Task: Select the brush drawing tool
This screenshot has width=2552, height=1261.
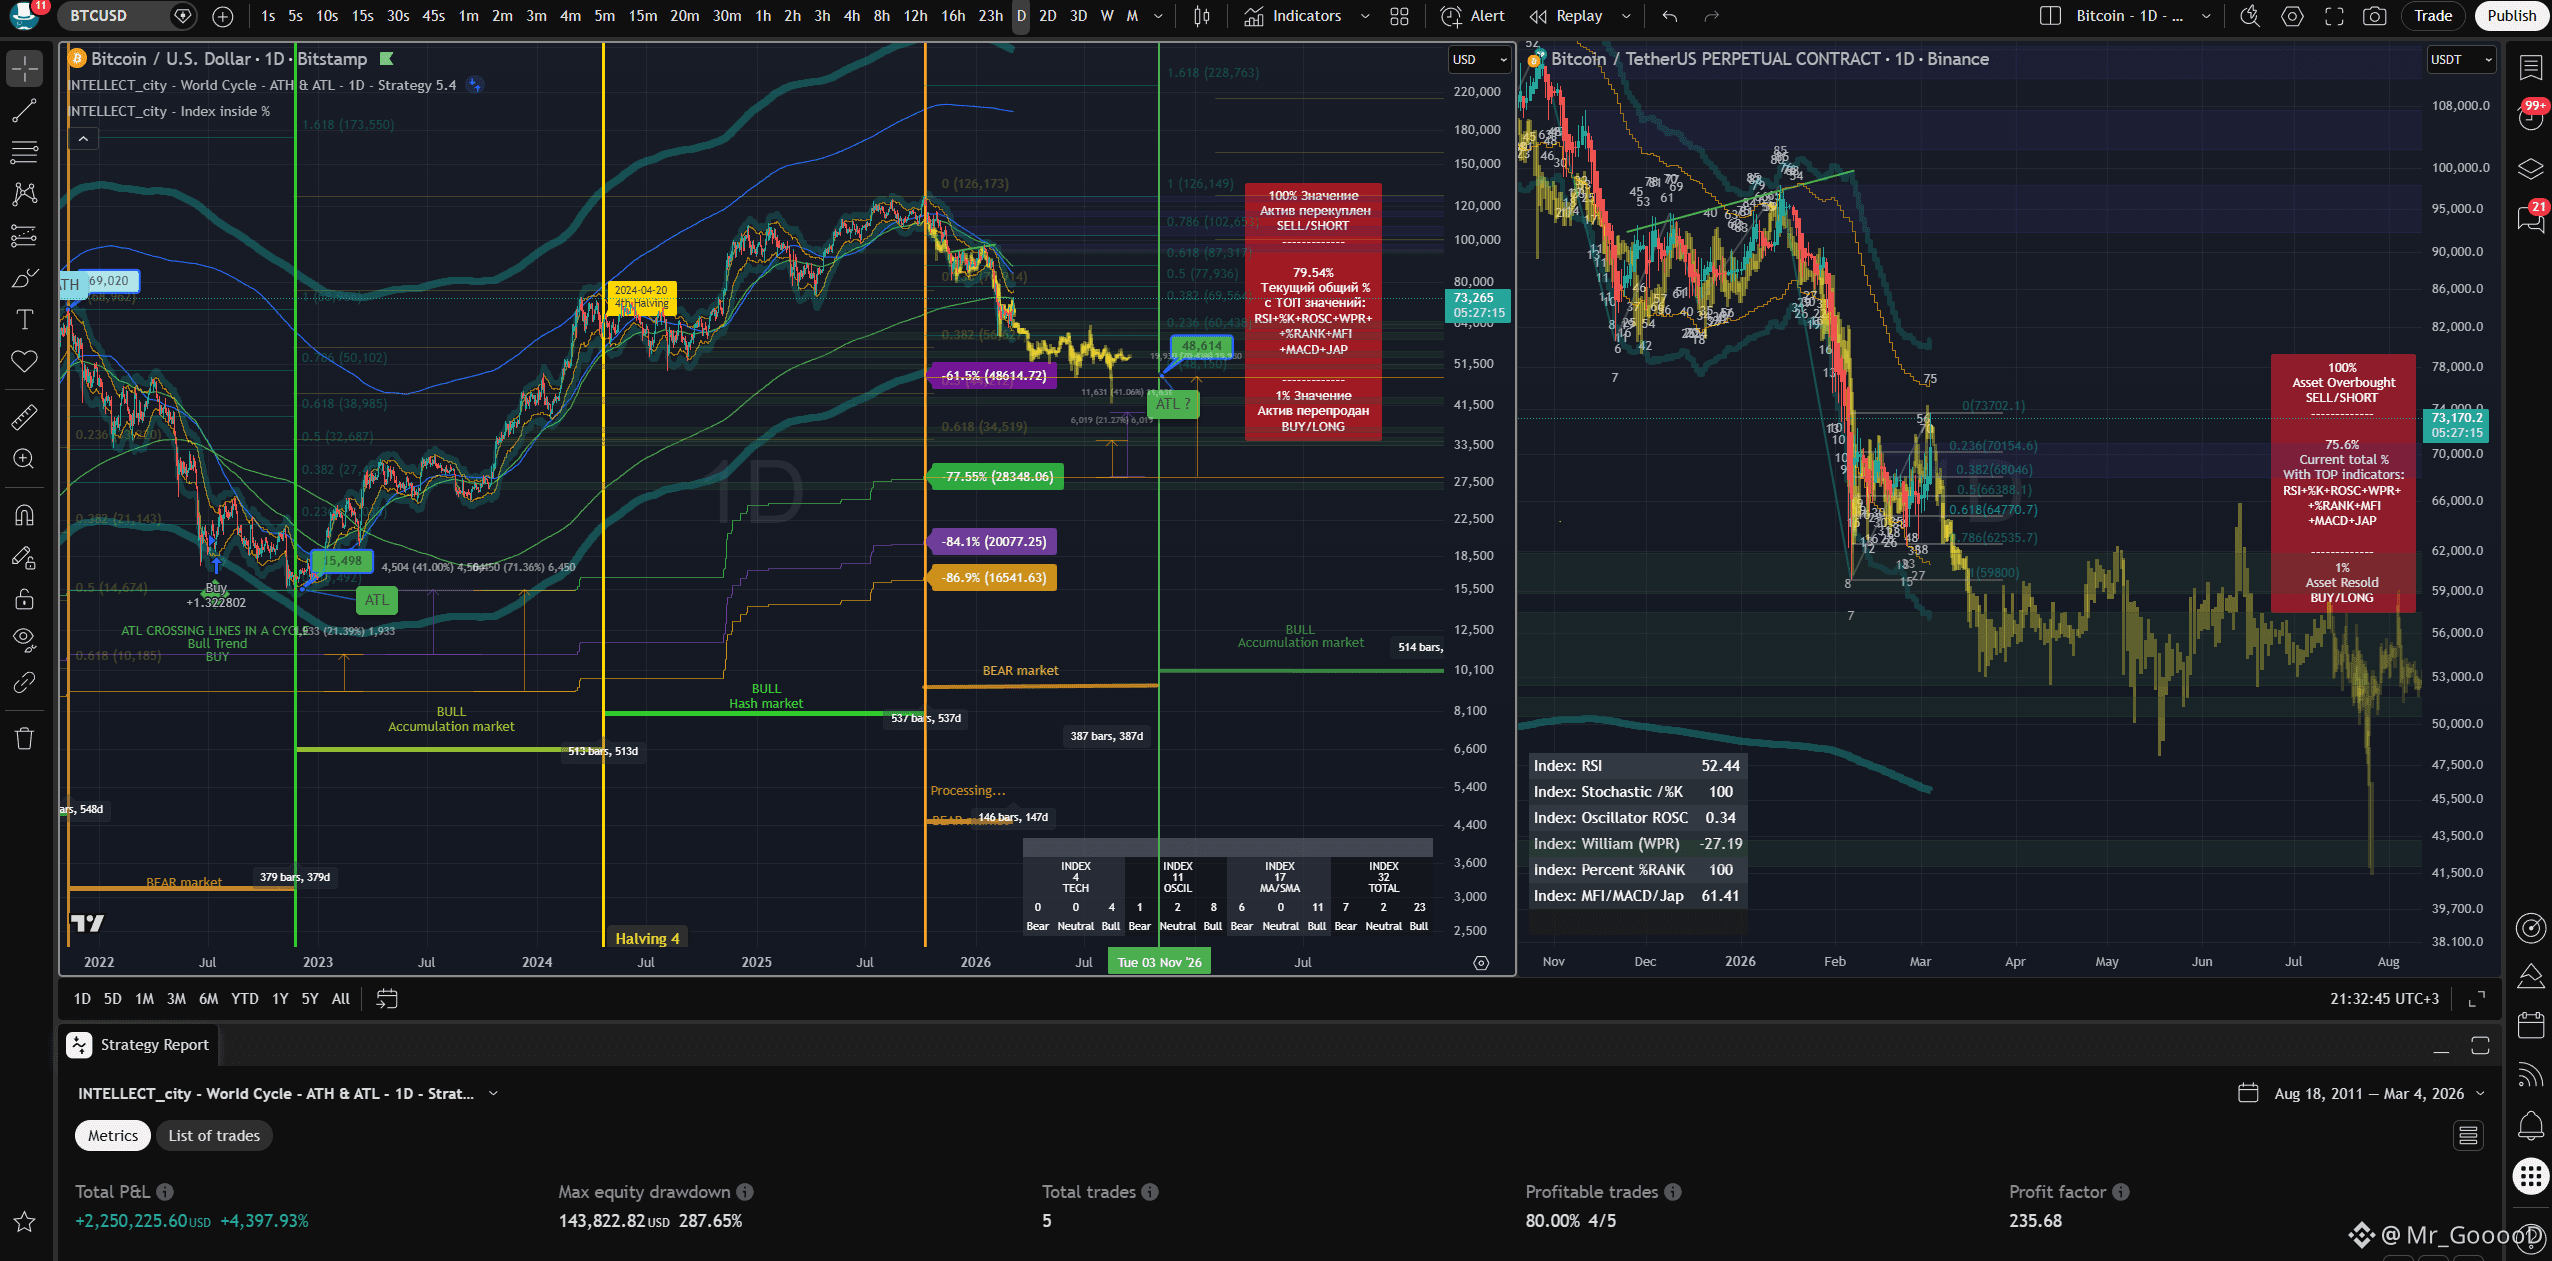Action: pyautogui.click(x=24, y=278)
